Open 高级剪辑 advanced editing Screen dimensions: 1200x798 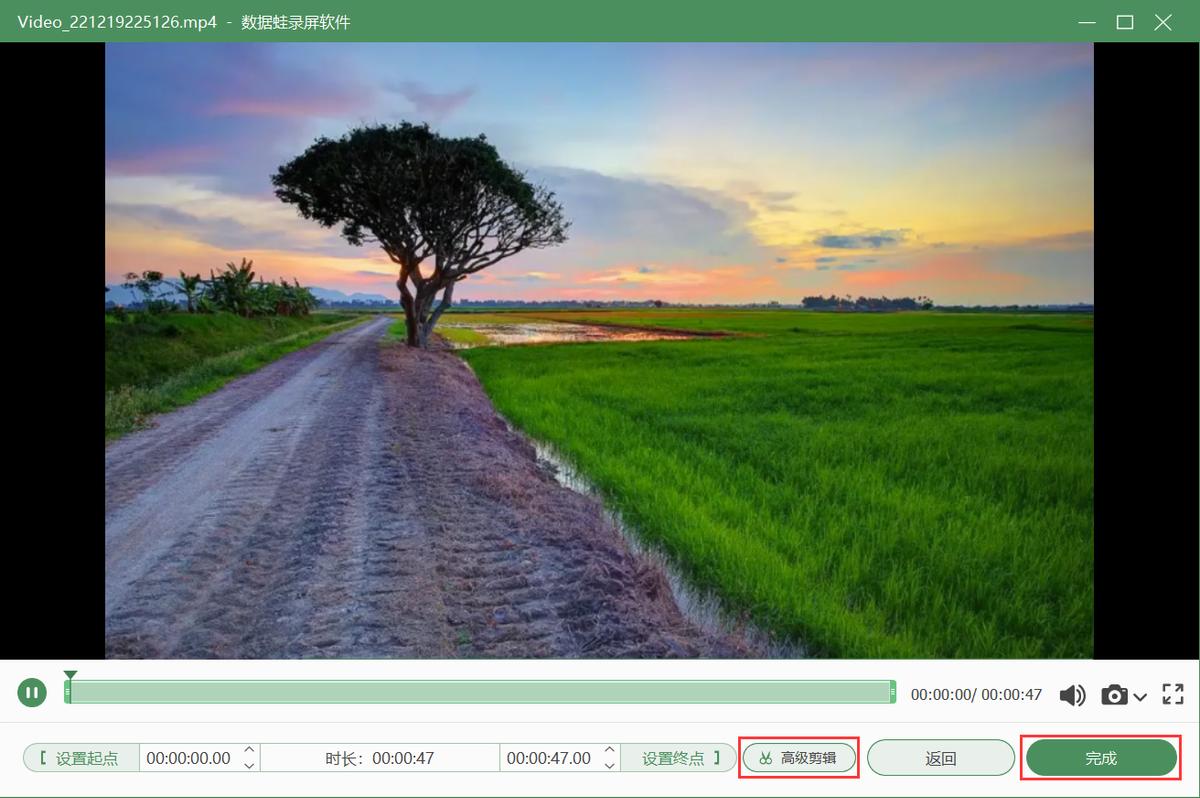(x=799, y=758)
